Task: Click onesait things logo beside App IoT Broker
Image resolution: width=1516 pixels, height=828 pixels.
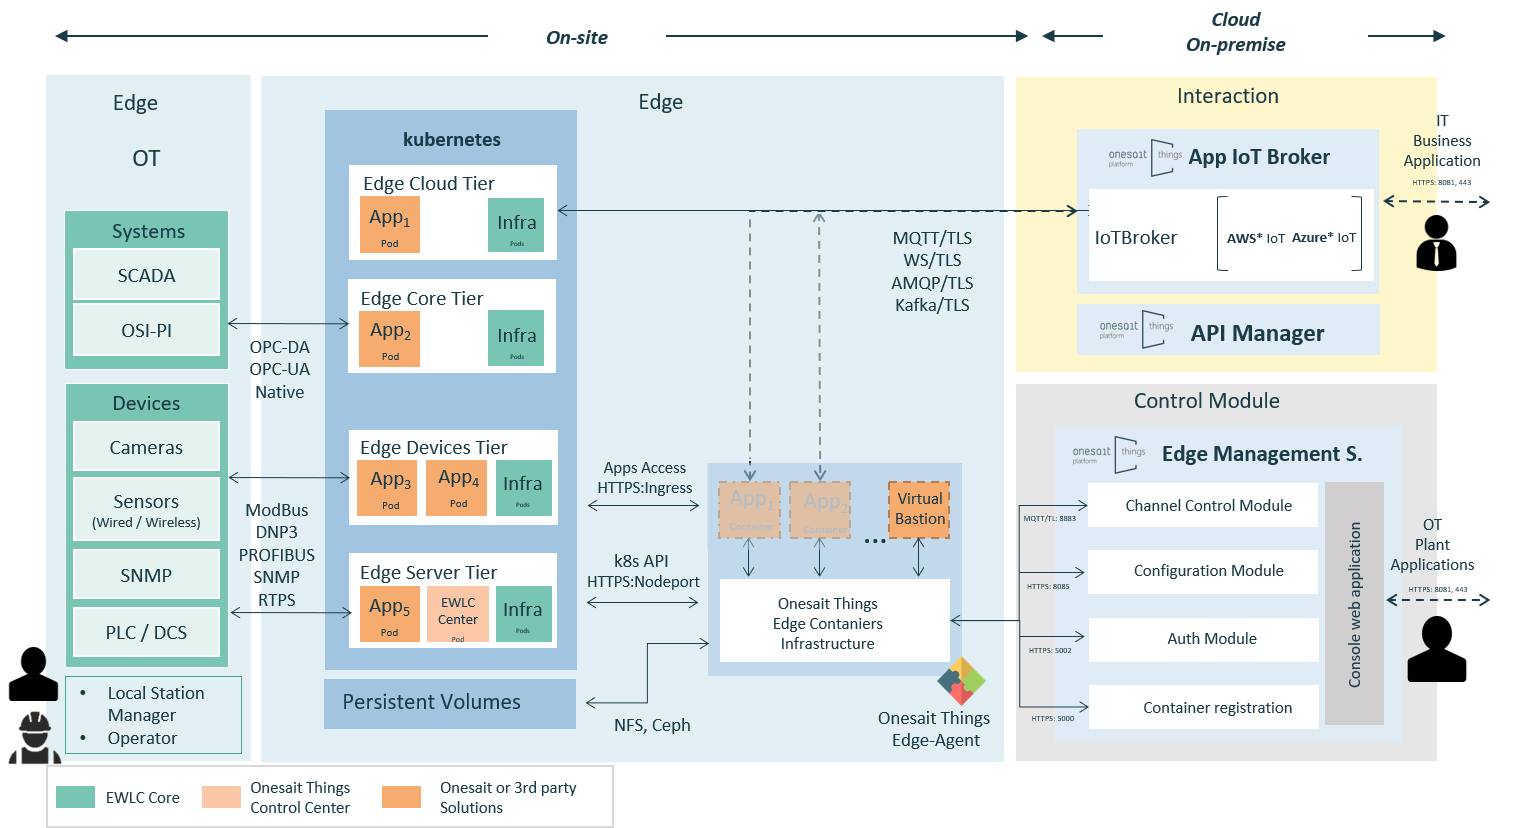Action: (x=1146, y=157)
